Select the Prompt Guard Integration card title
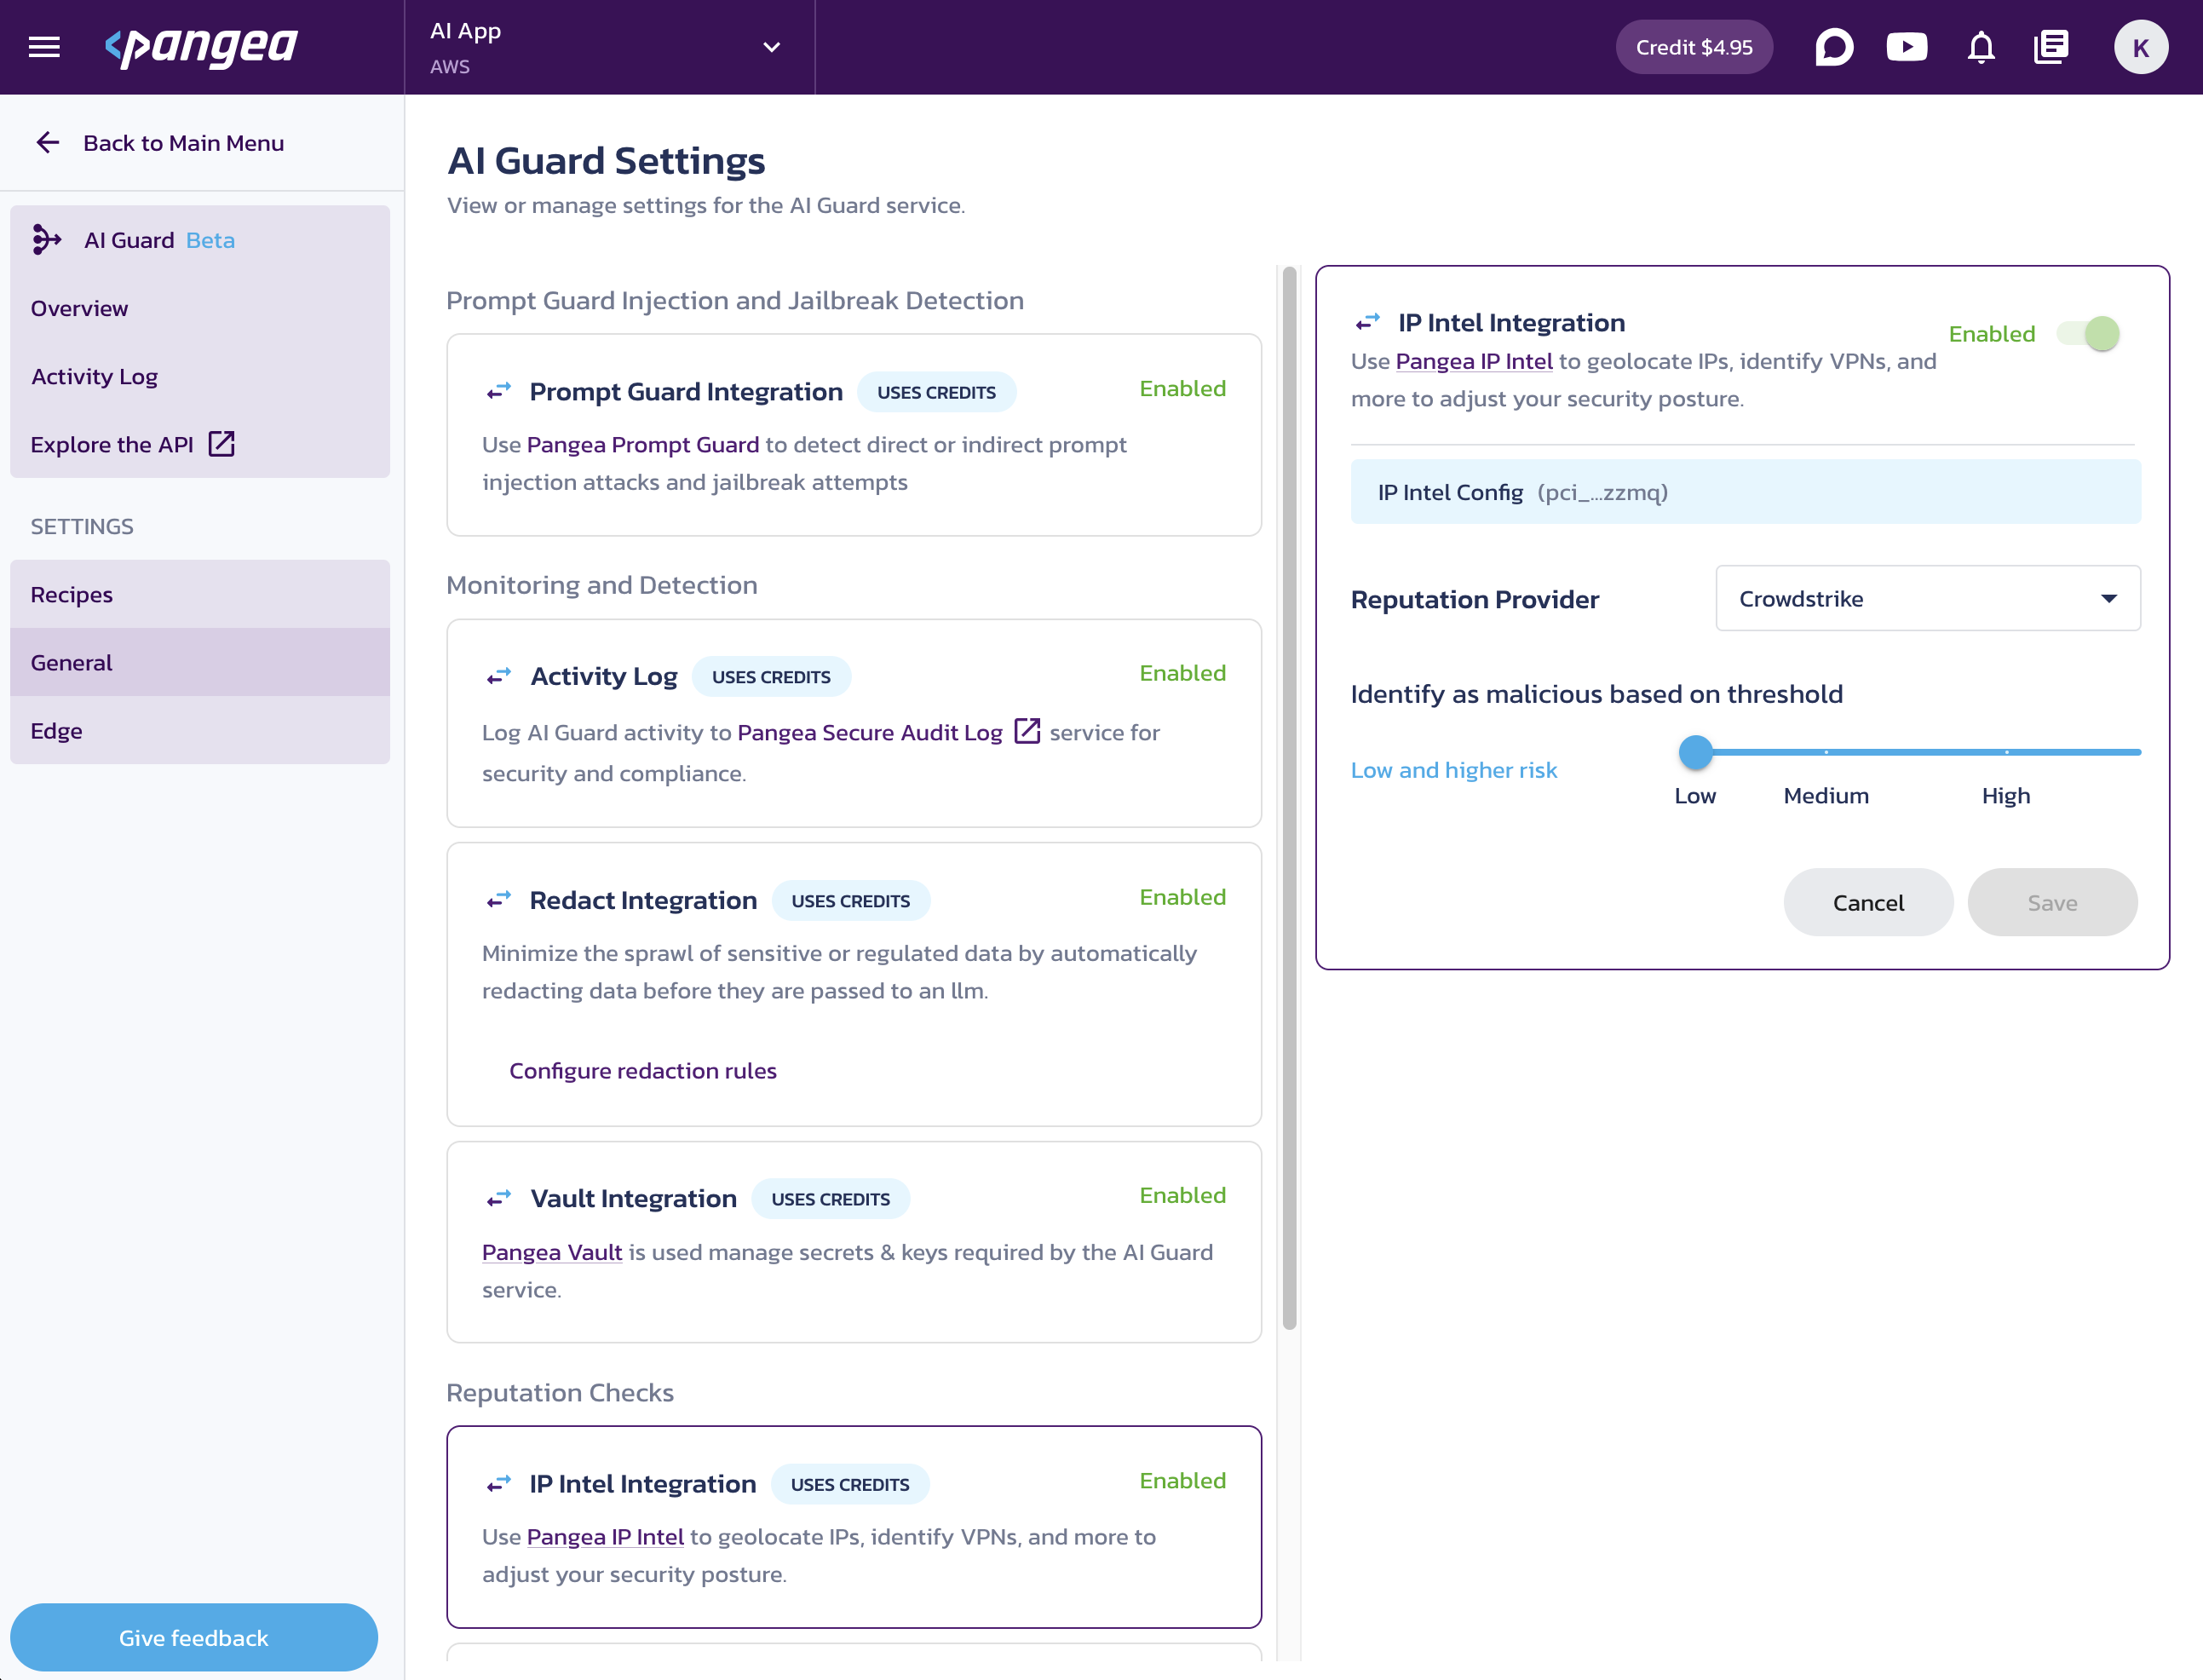 [x=686, y=391]
